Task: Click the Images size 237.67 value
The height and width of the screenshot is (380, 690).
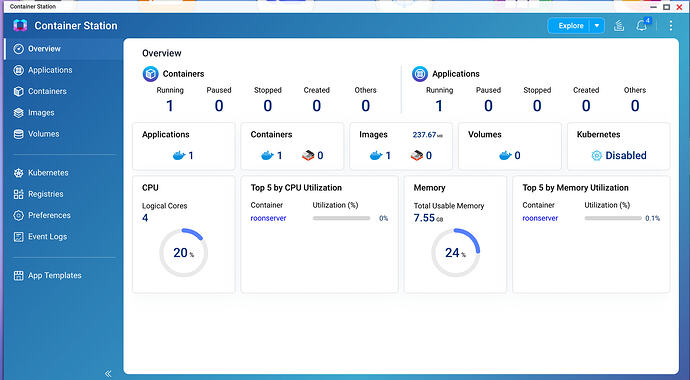Action: point(424,135)
